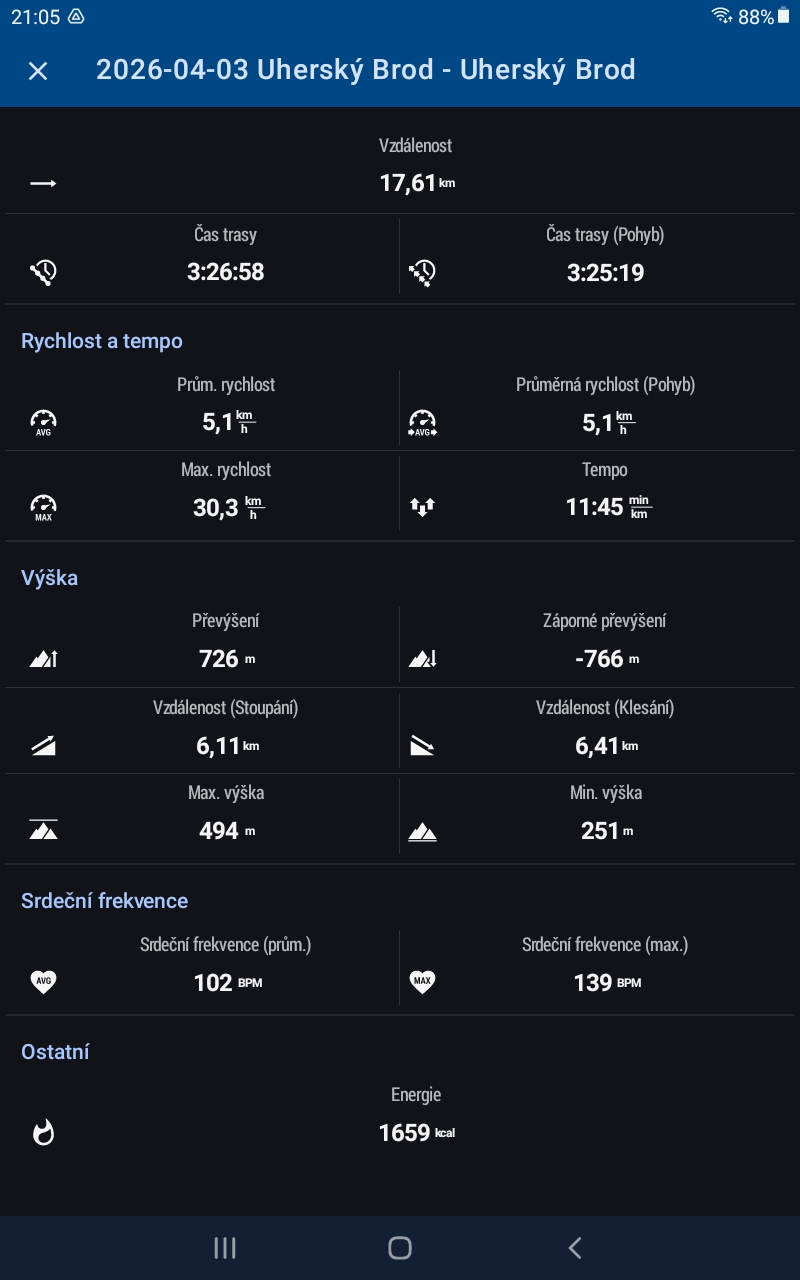Tap the average speed gauge icon
Viewport: 800px width, 1280px height.
click(43, 423)
